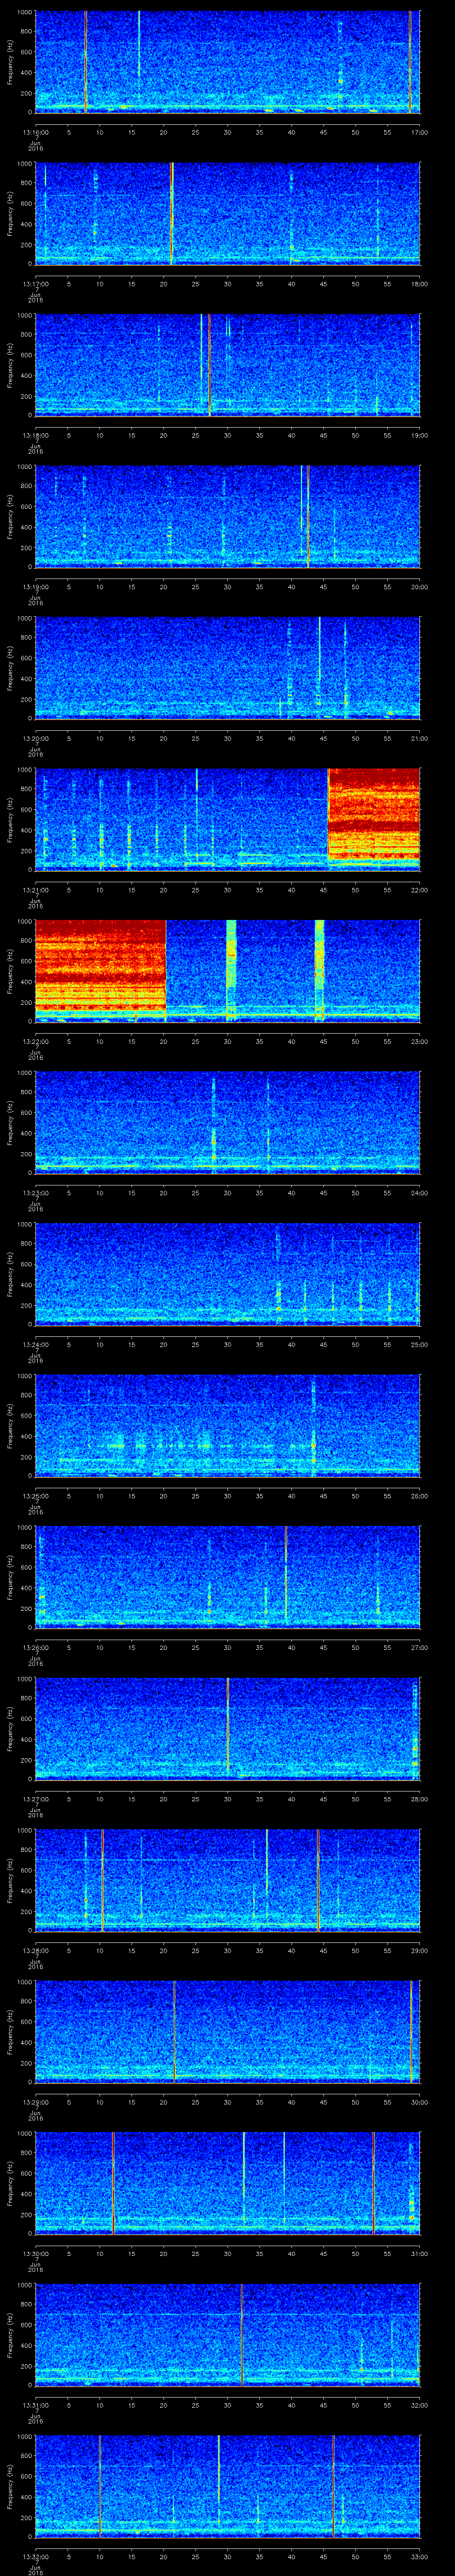
Task: Click the broadband burst near 44 s in 13:22:00 panel
Action: click(320, 970)
